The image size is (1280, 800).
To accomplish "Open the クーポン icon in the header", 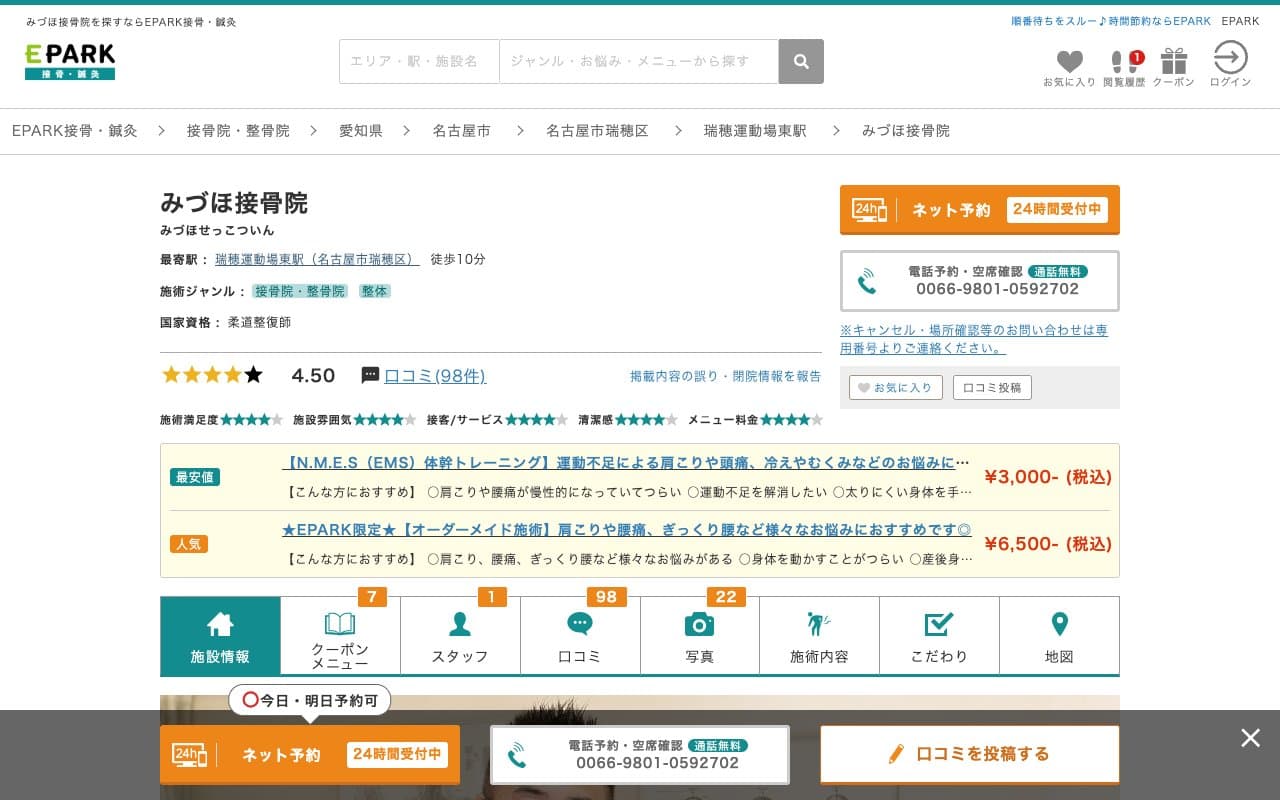I will [1173, 62].
